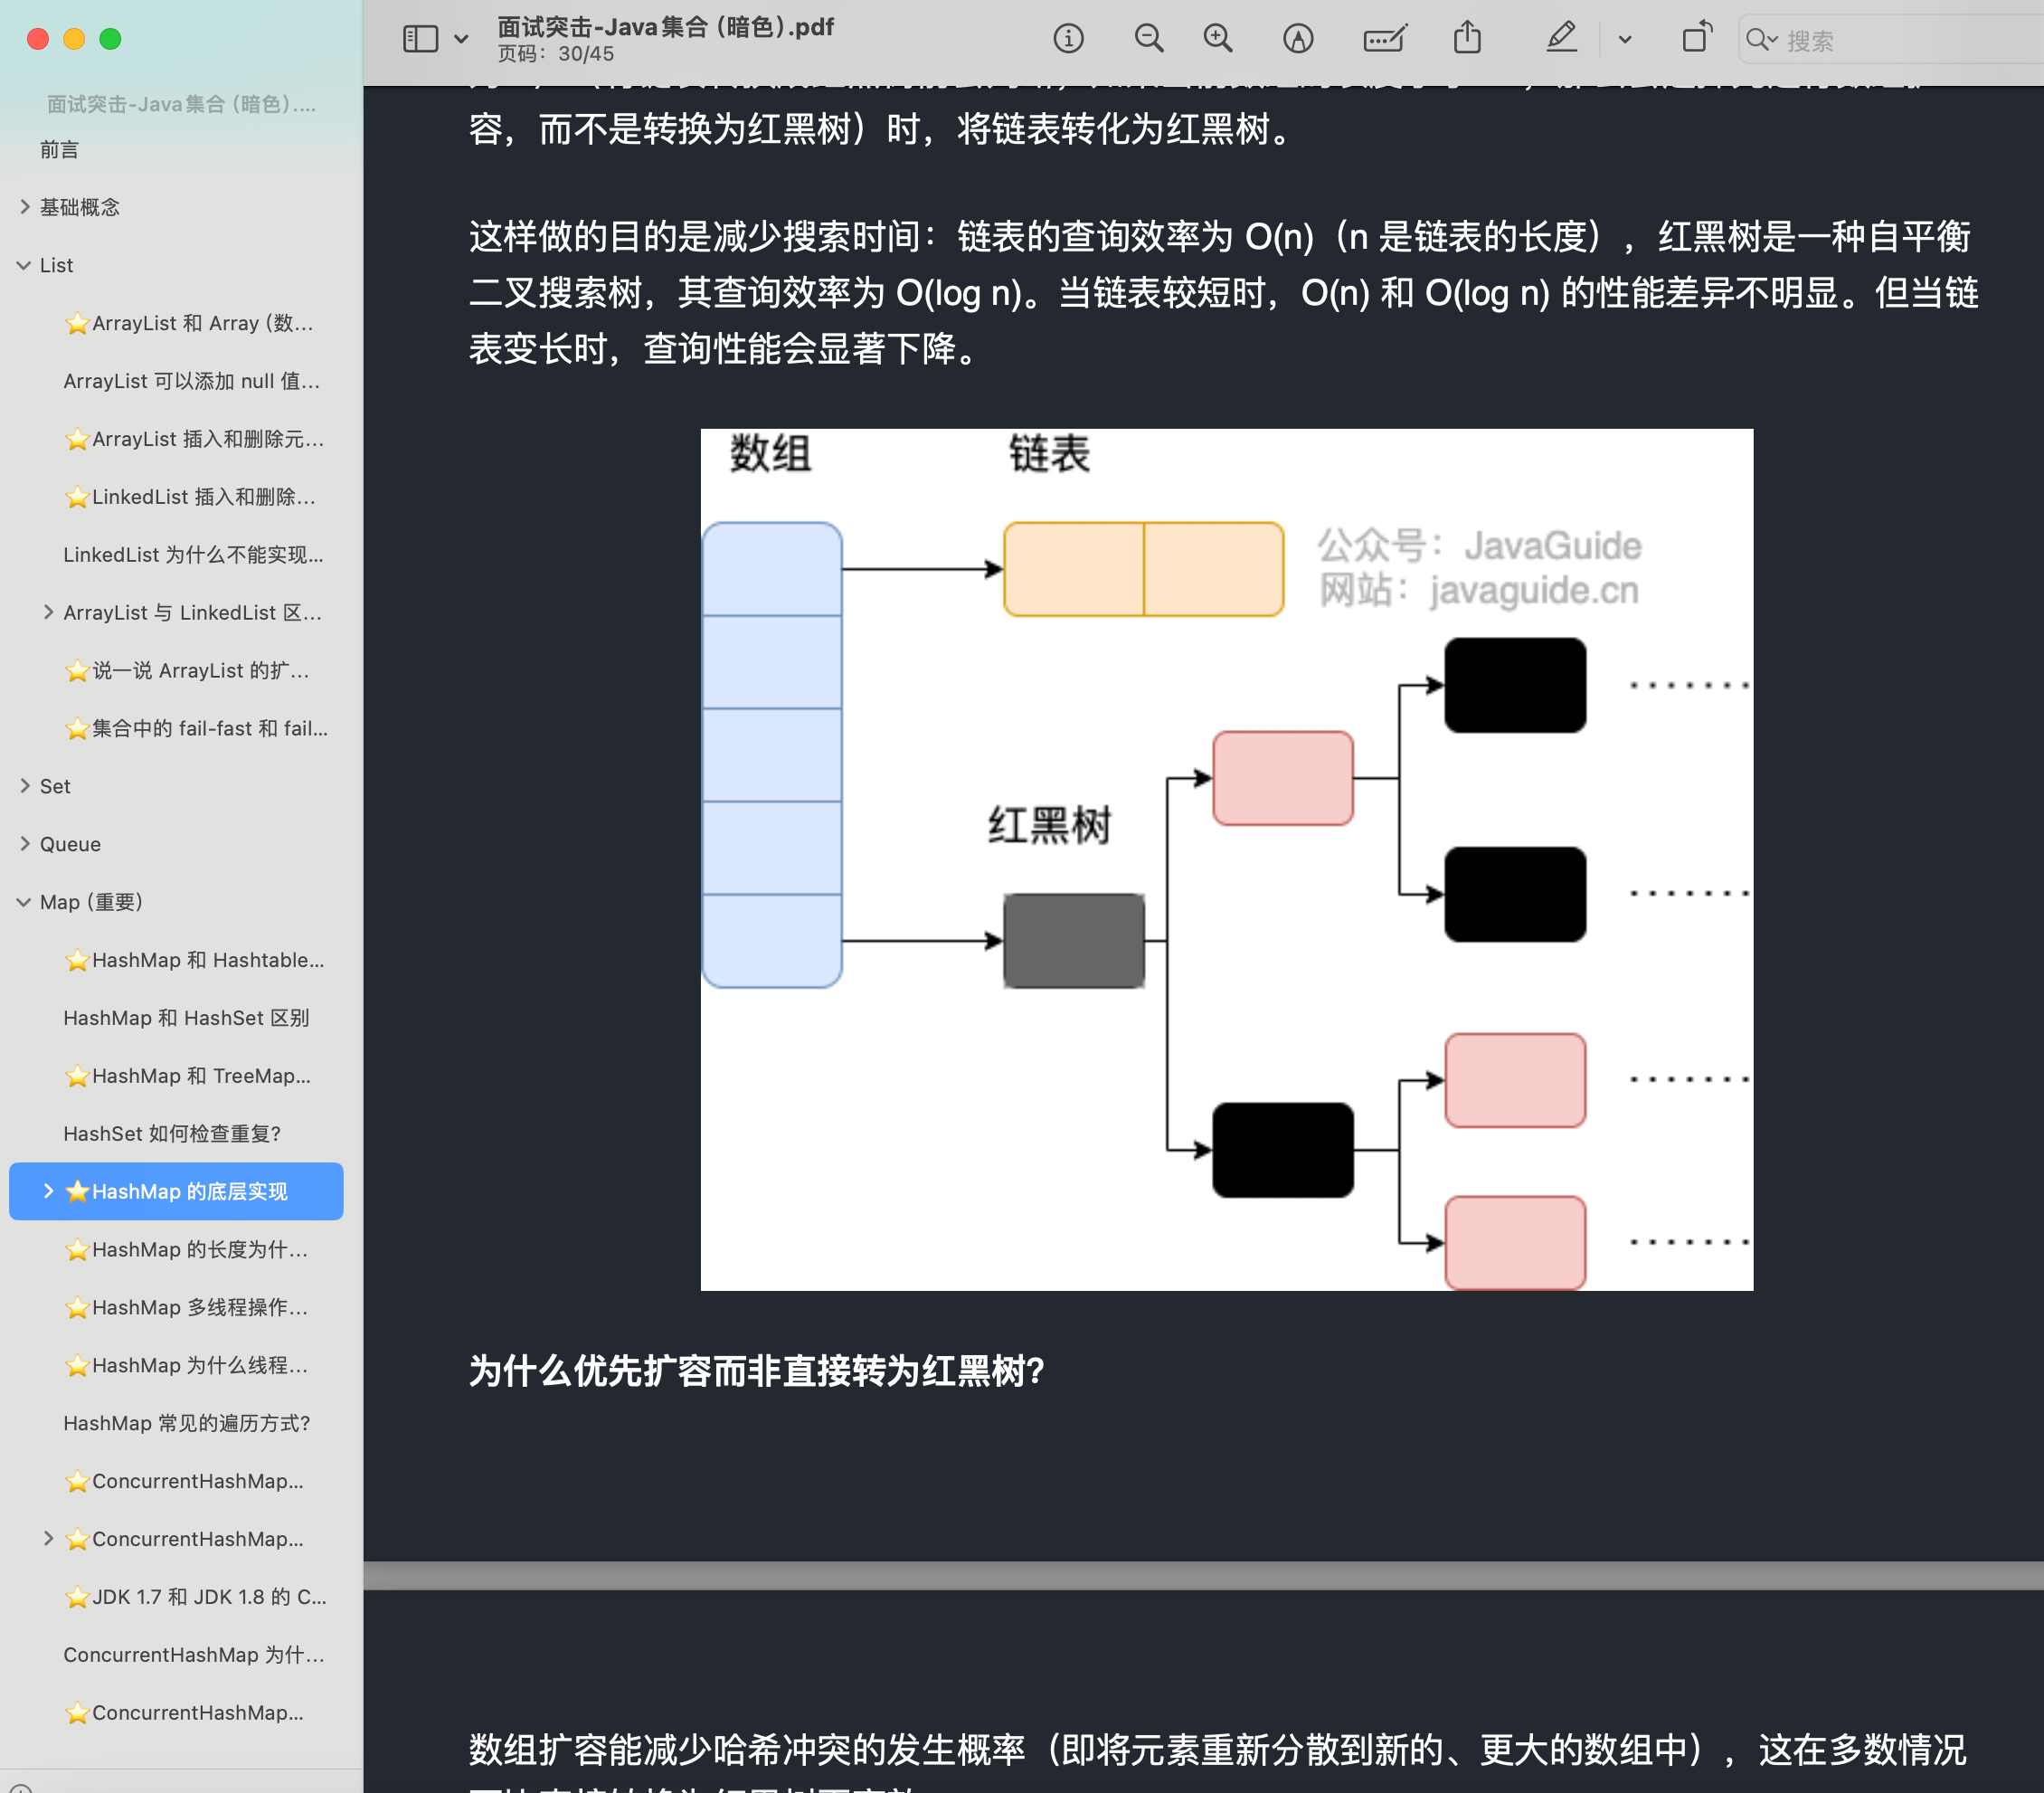Open the document info inspector

[x=1069, y=38]
